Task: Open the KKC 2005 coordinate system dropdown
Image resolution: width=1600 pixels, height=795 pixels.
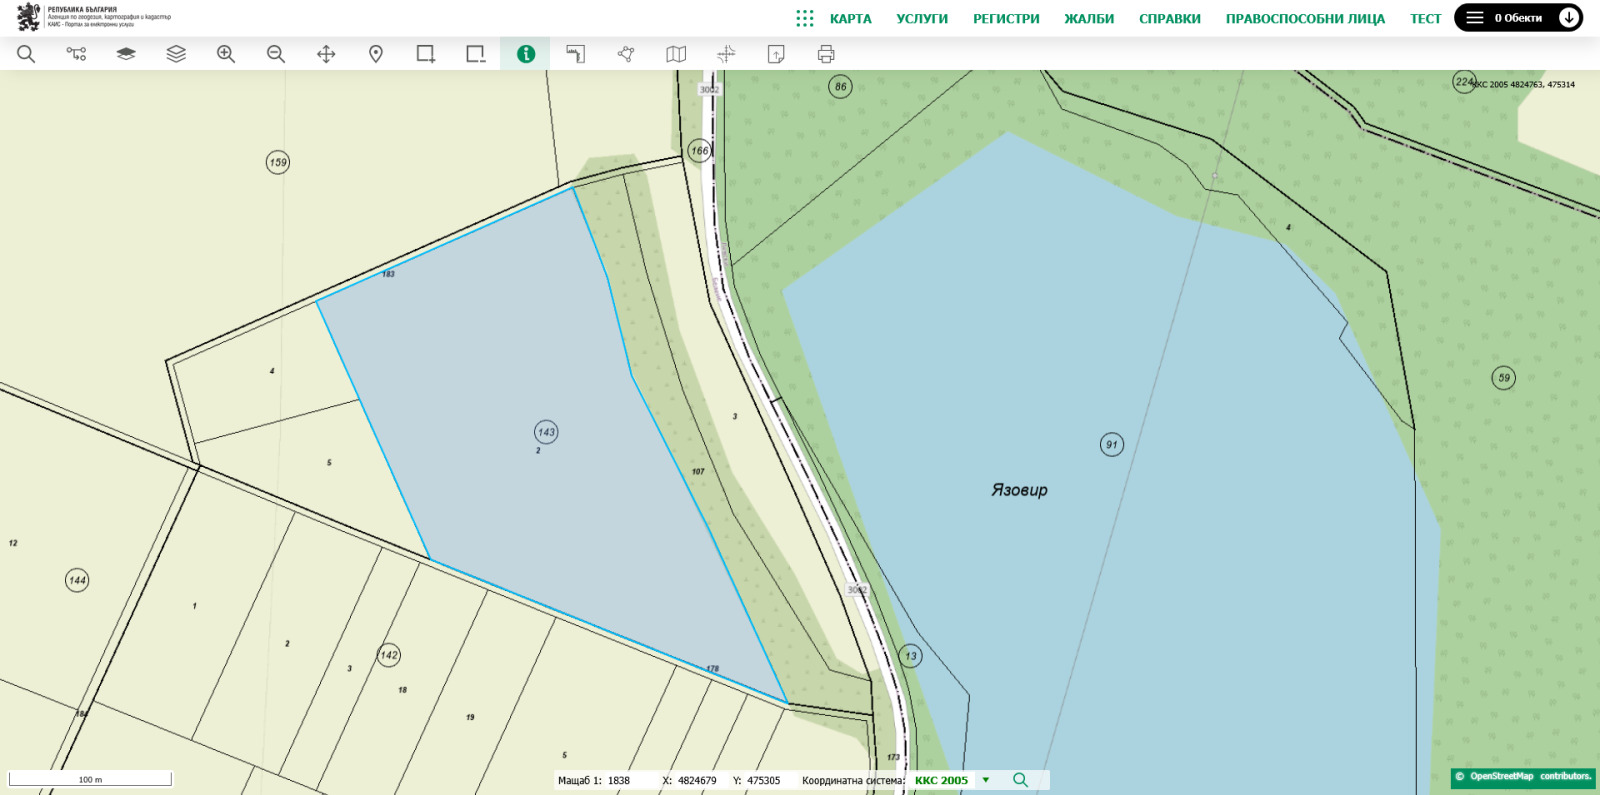Action: (985, 780)
